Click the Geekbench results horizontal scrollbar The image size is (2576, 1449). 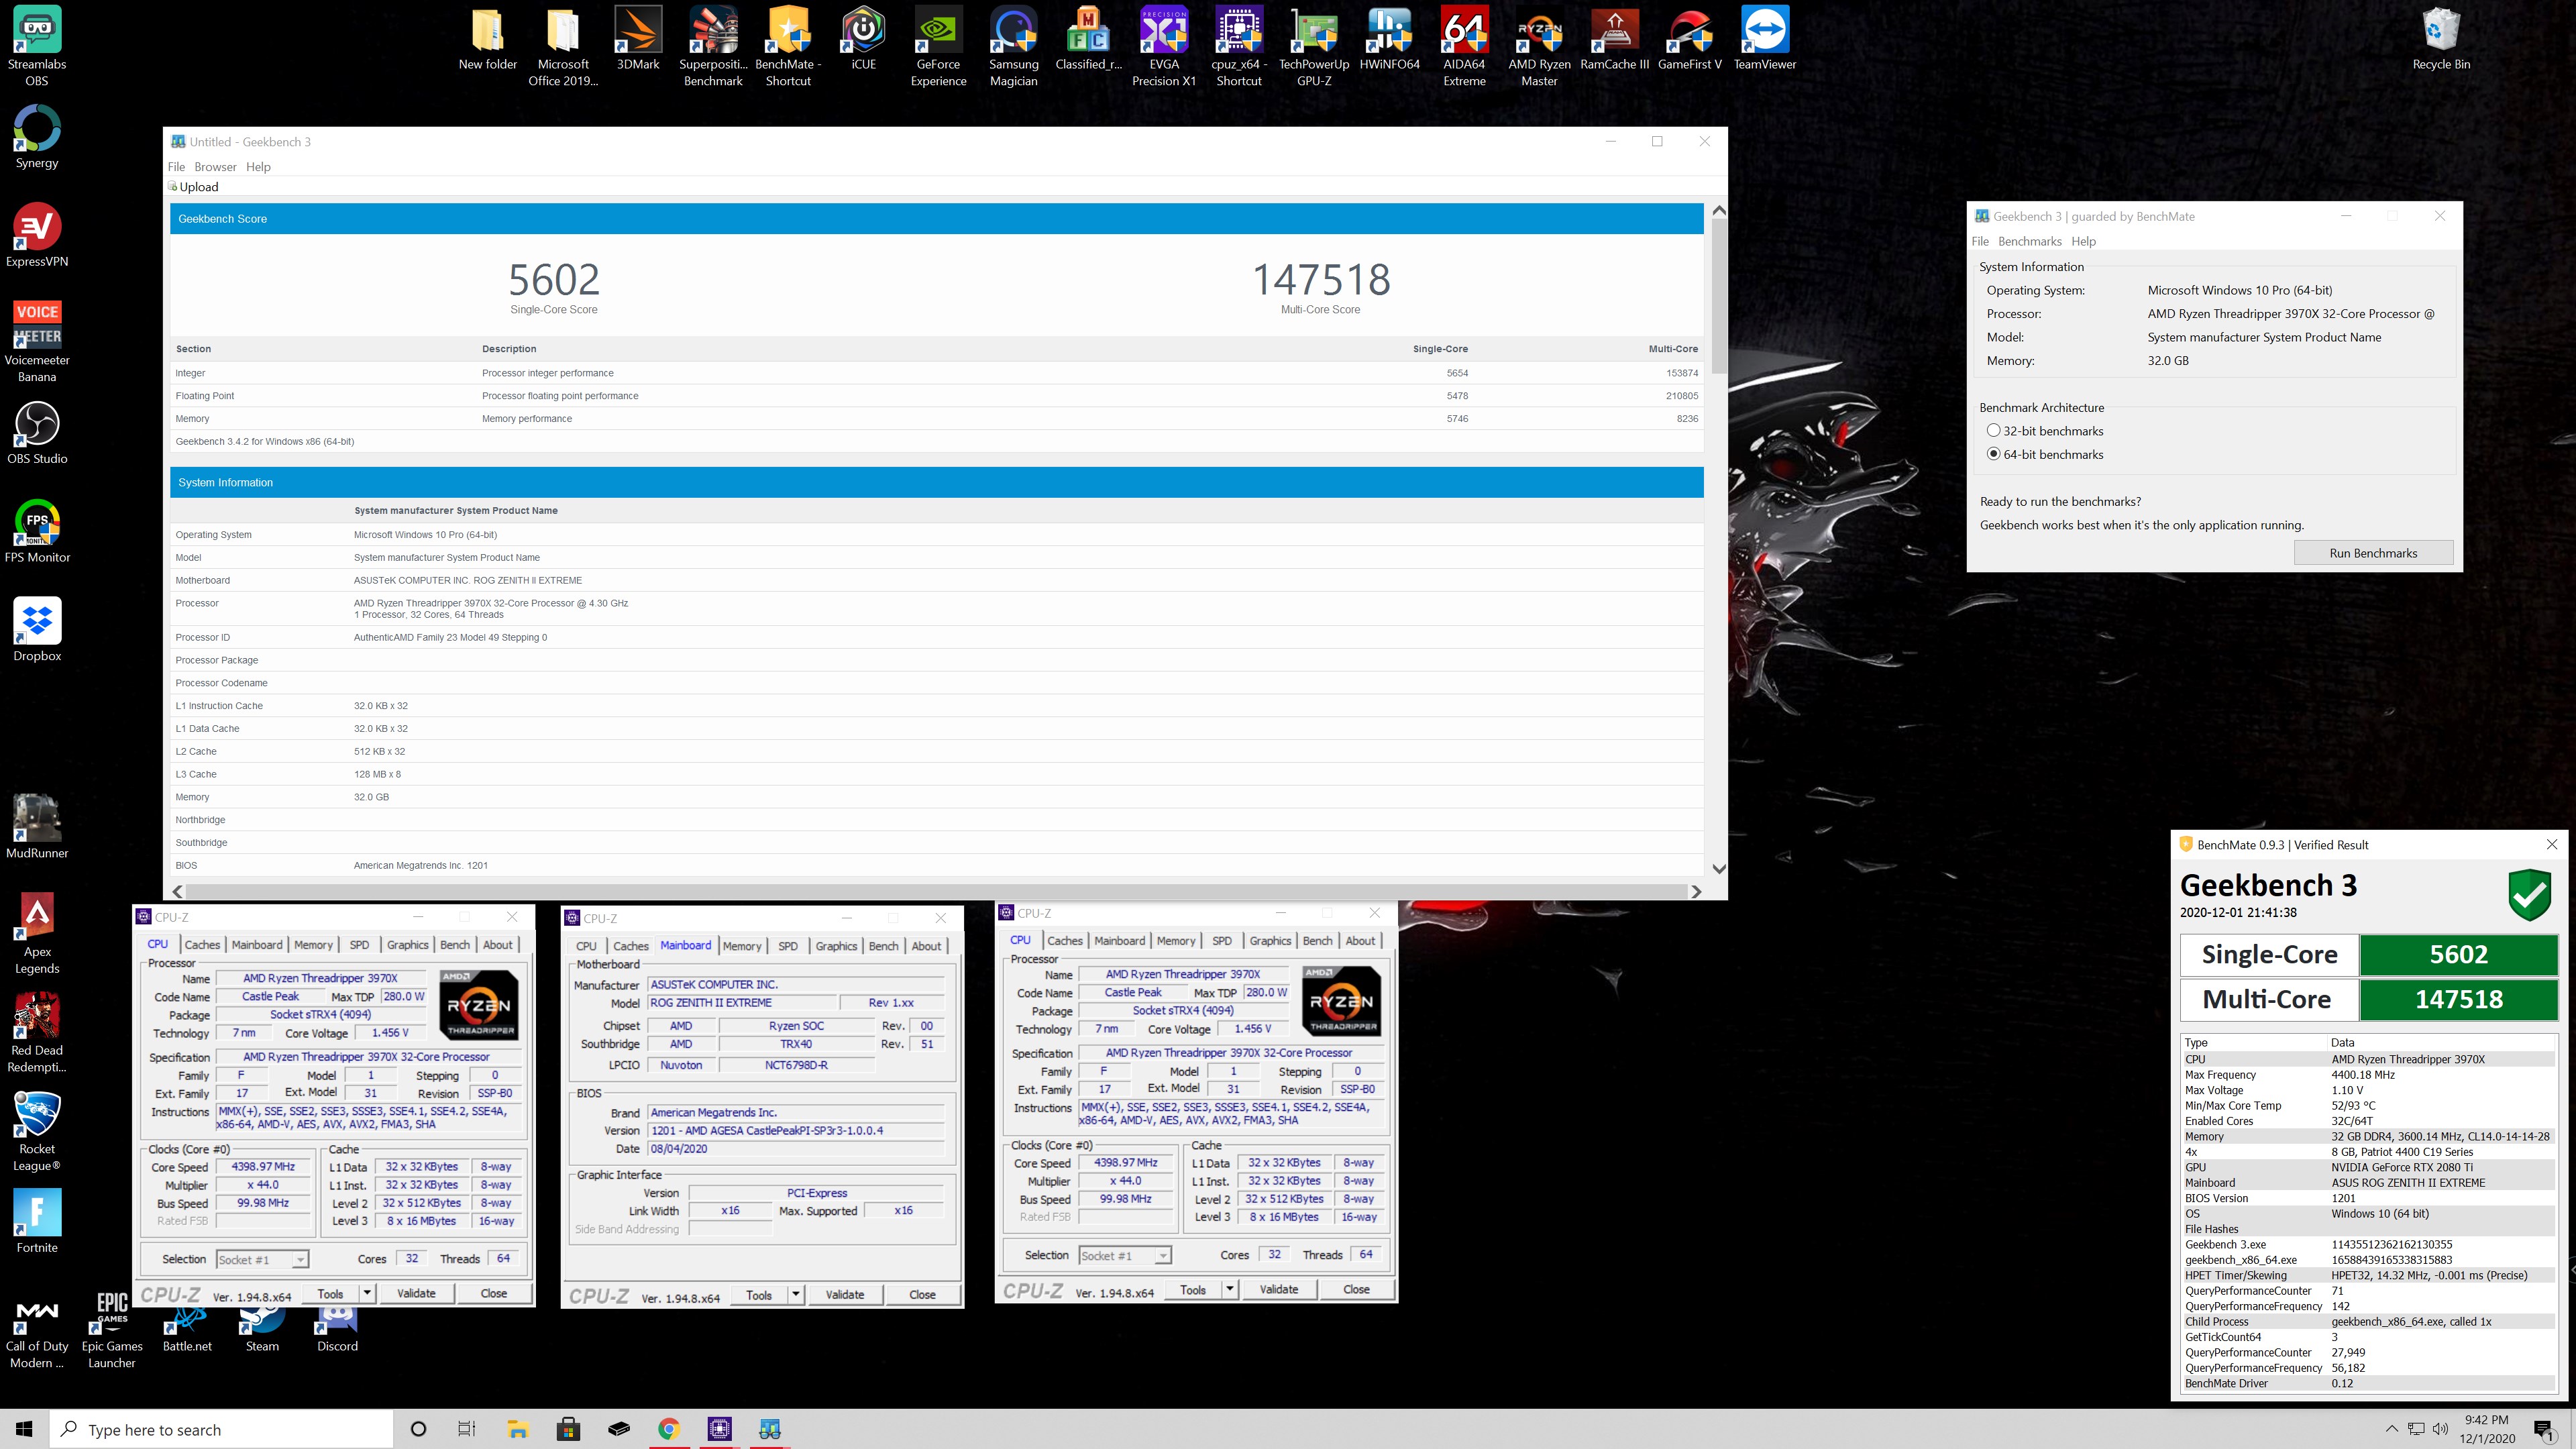(x=937, y=891)
